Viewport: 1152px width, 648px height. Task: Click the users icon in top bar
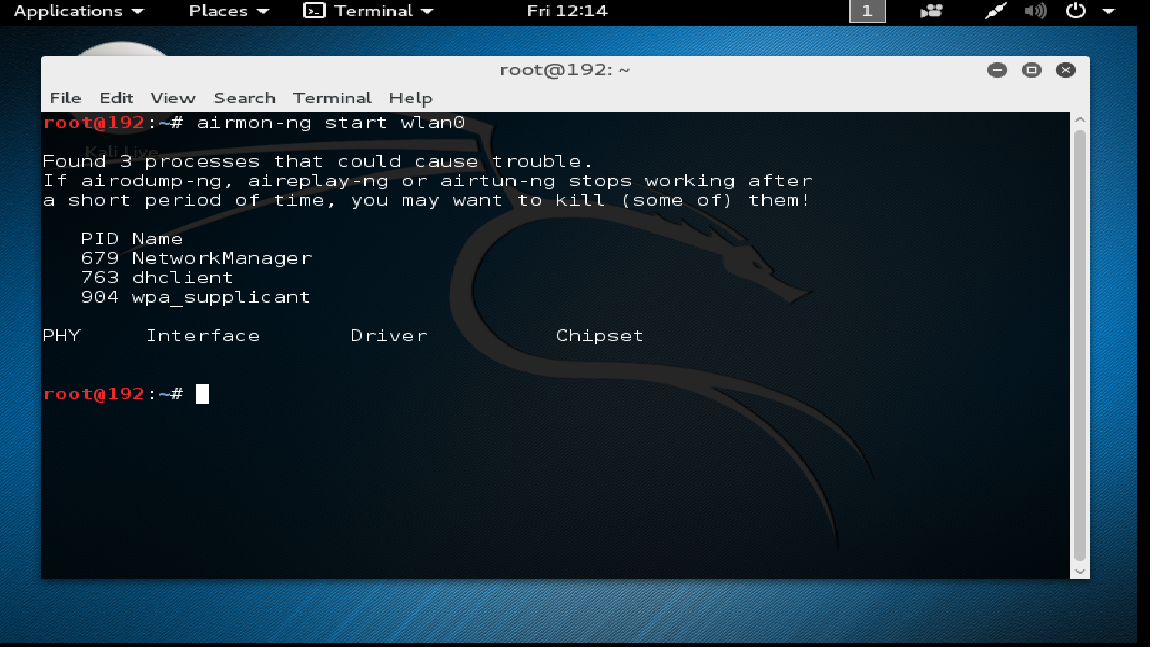pos(931,11)
